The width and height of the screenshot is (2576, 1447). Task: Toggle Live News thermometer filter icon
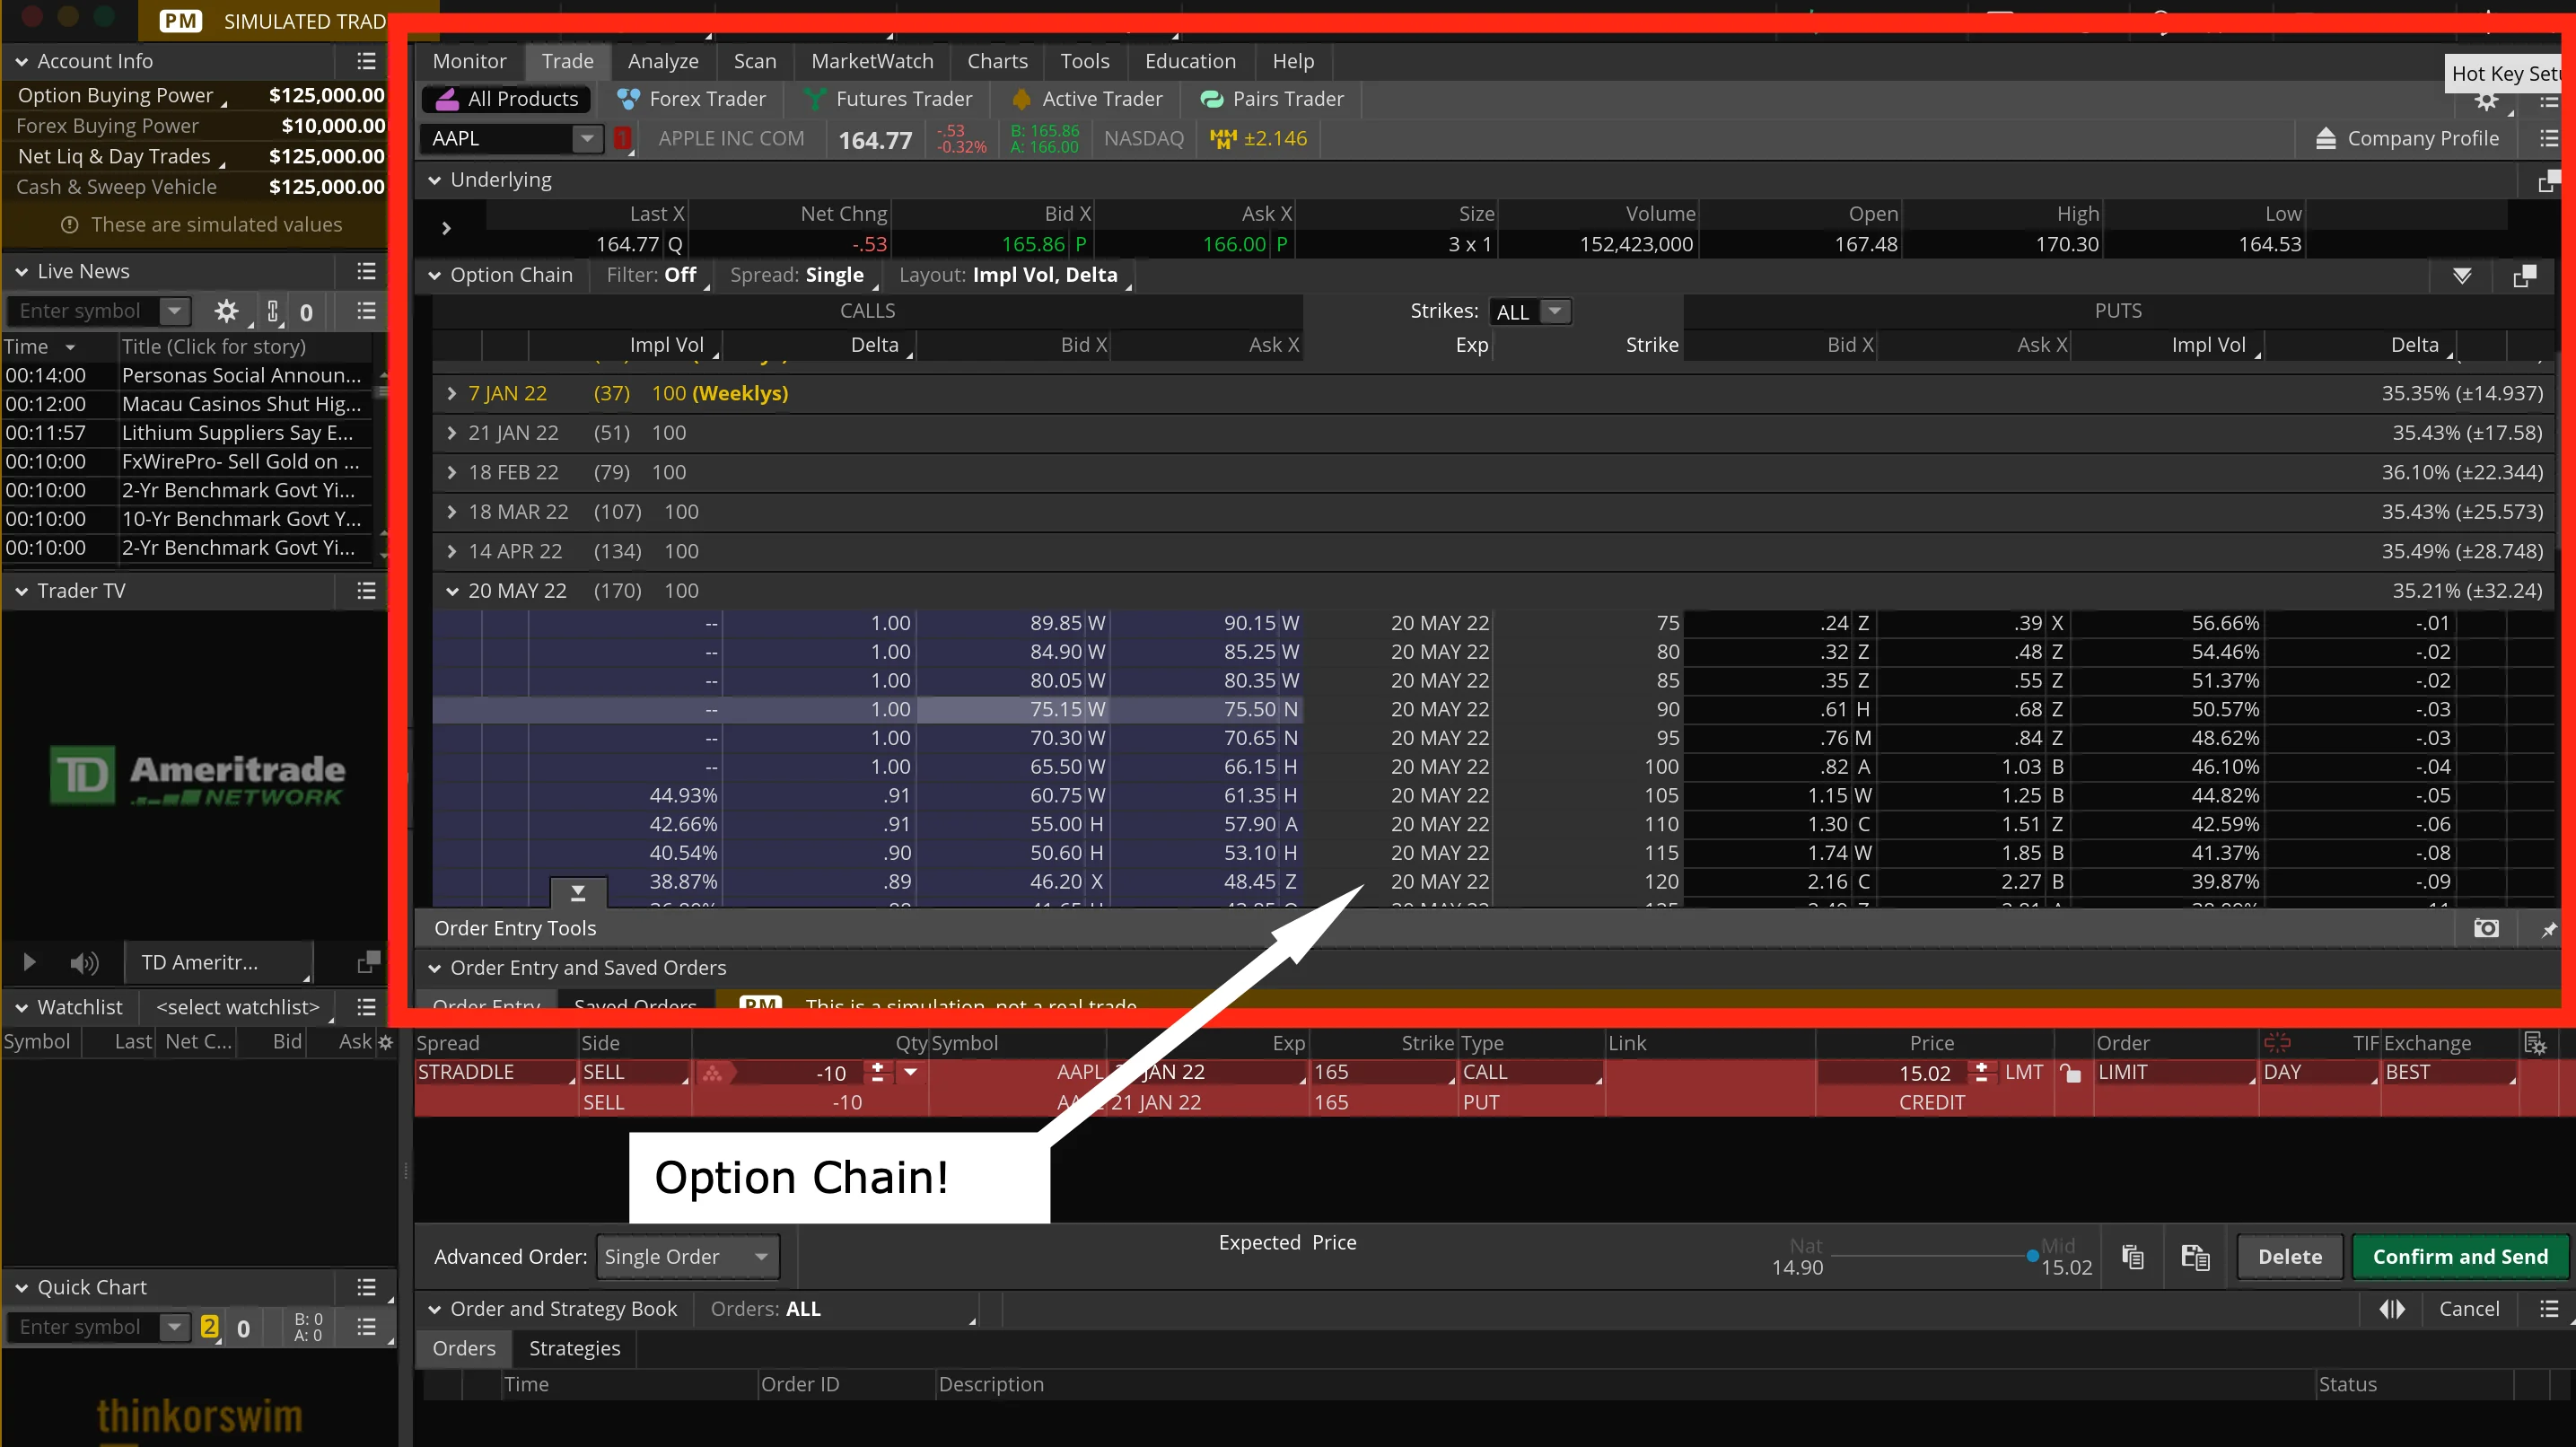click(x=273, y=312)
